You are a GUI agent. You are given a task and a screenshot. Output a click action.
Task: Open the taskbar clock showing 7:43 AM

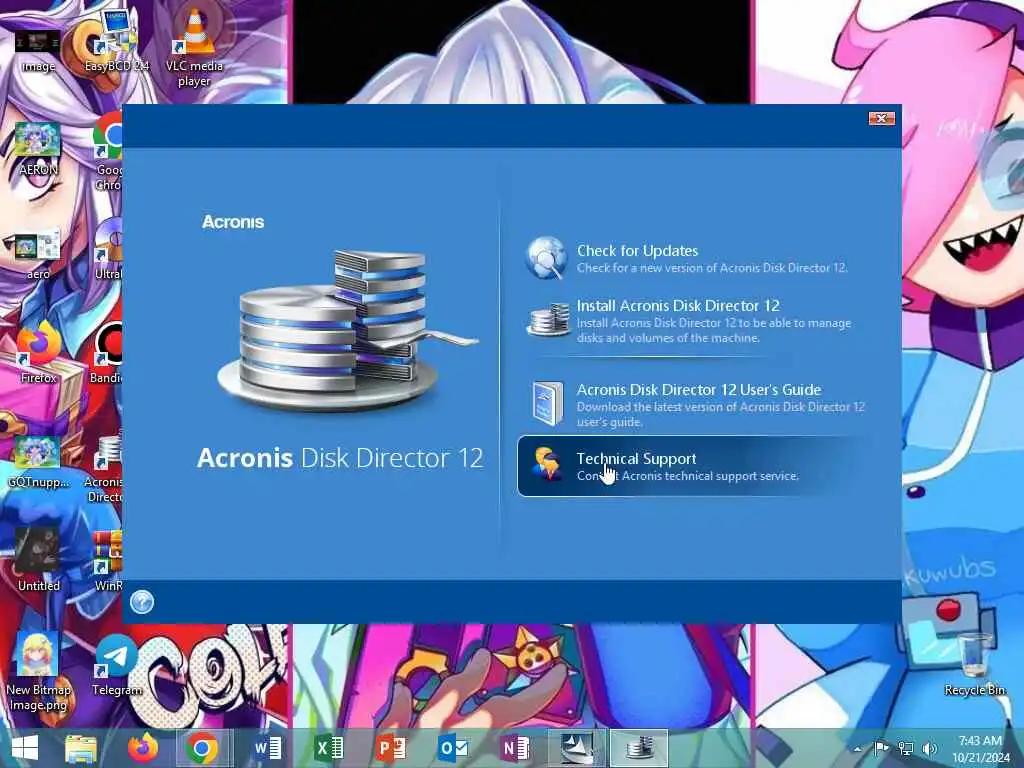[980, 749]
